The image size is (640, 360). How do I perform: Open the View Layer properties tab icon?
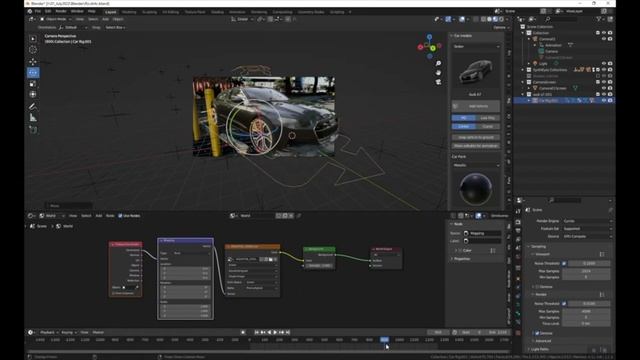(x=518, y=239)
